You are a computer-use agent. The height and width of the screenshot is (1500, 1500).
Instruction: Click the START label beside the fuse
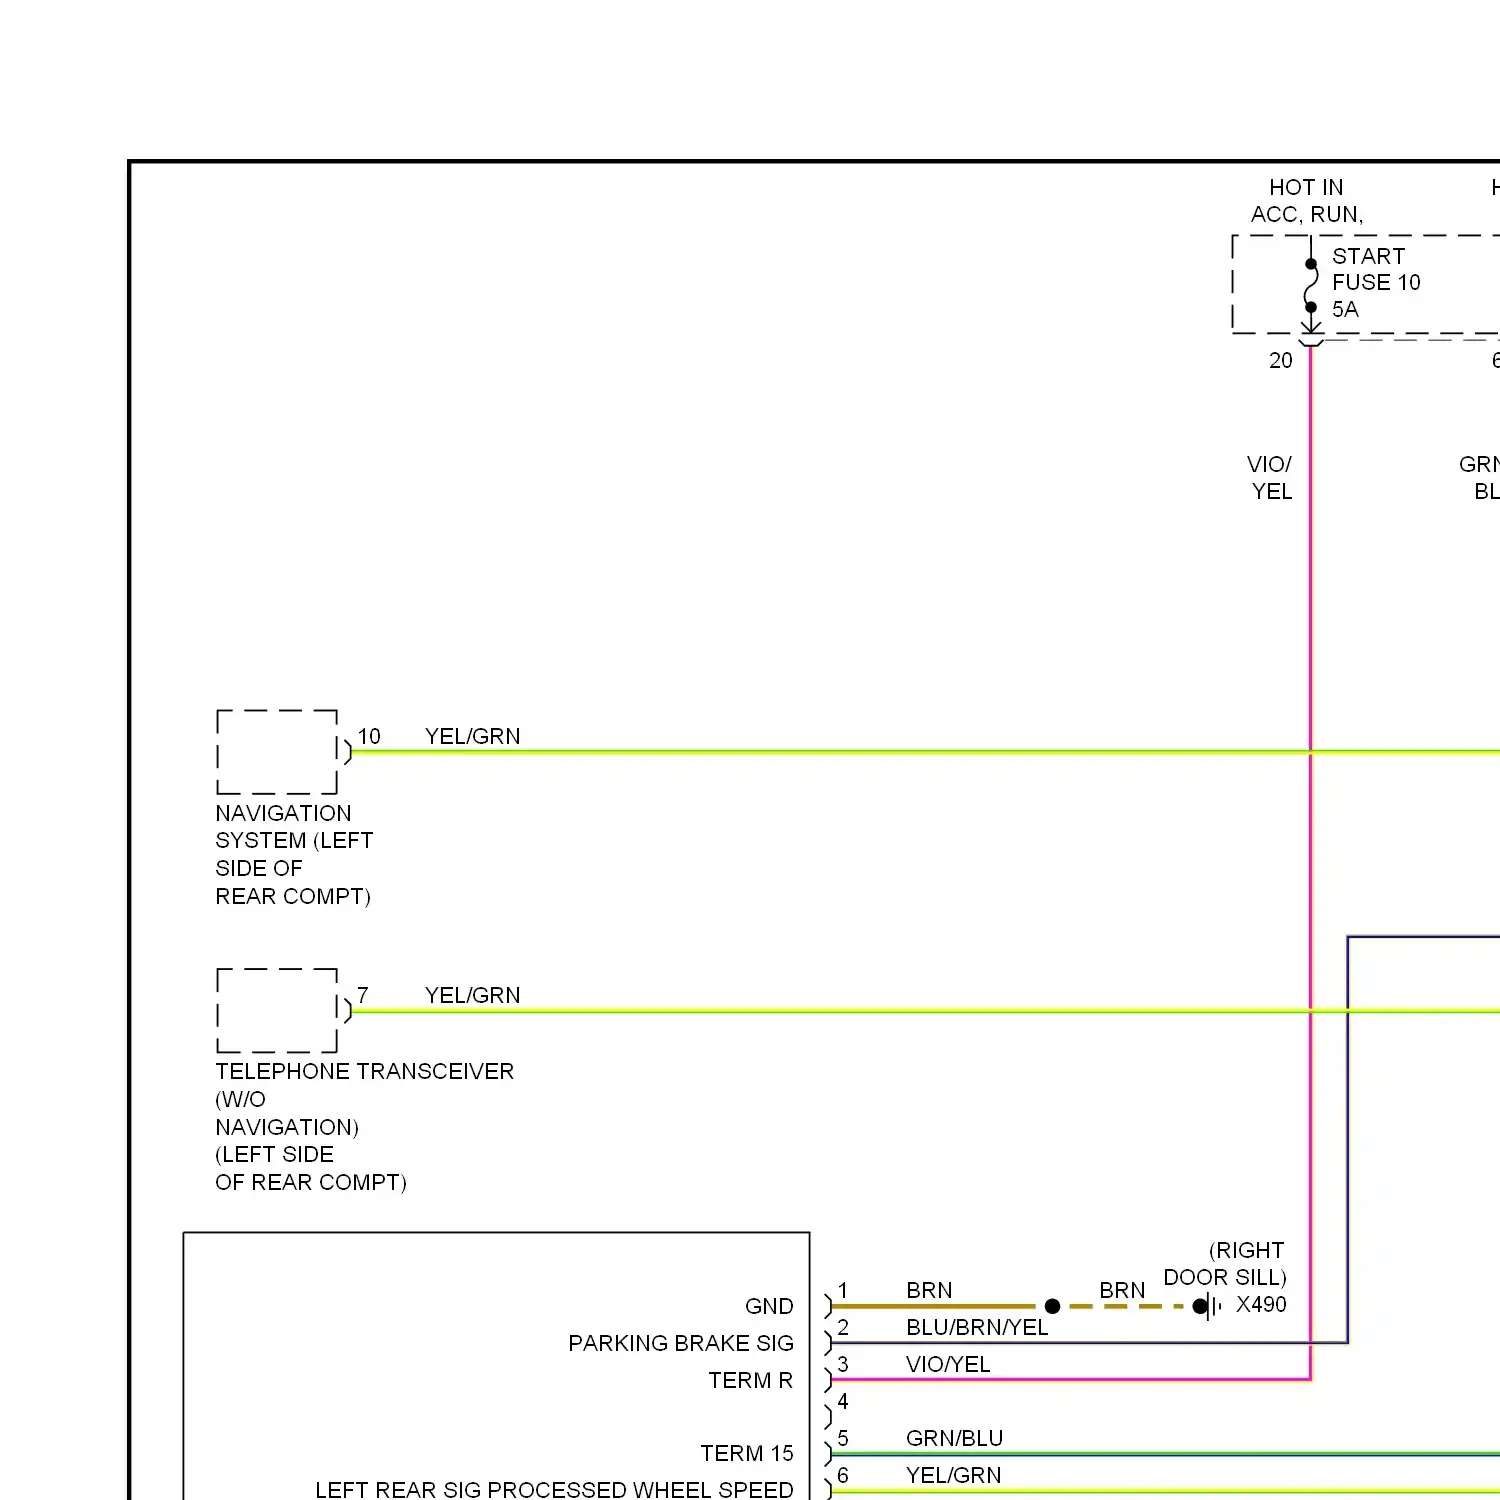[x=1368, y=257]
